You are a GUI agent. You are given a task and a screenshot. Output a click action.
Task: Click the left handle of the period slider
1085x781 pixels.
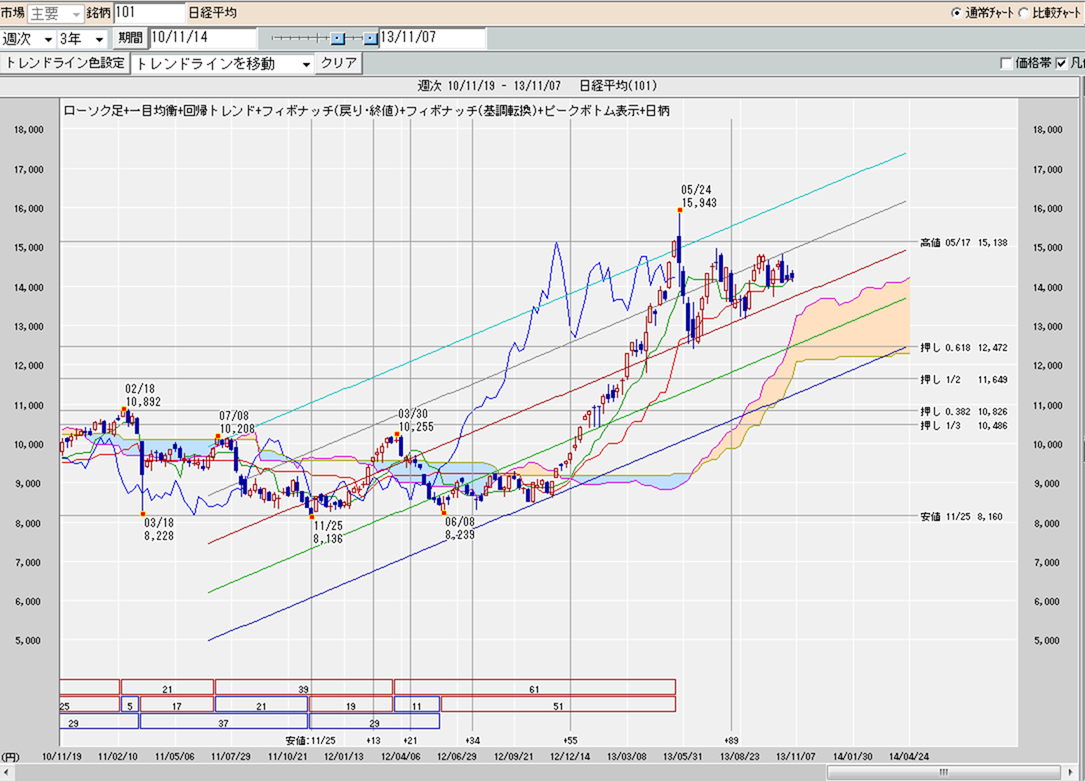pyautogui.click(x=337, y=38)
